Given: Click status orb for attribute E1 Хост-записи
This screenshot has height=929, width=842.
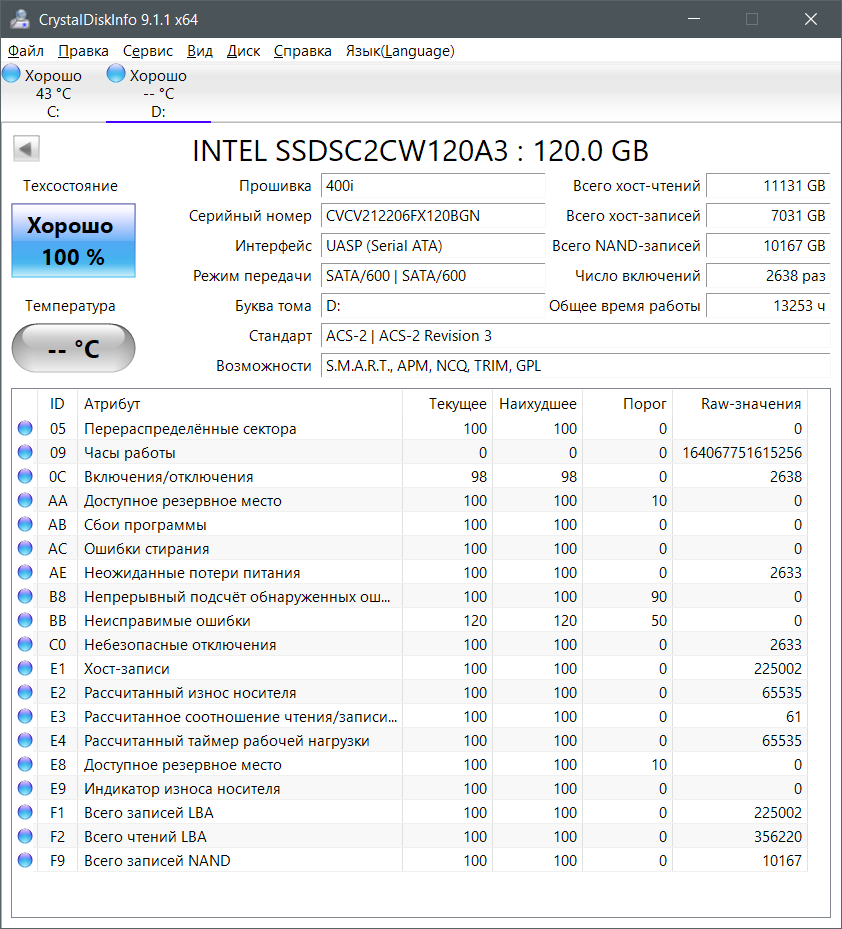Looking at the screenshot, I should pyautogui.click(x=25, y=668).
